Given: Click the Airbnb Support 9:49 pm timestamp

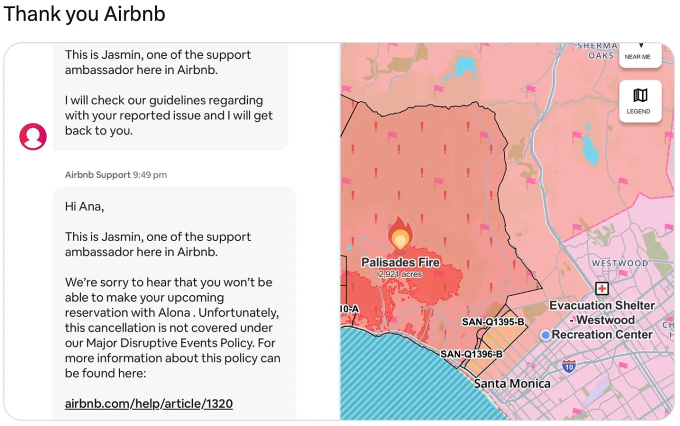Looking at the screenshot, I should [116, 175].
